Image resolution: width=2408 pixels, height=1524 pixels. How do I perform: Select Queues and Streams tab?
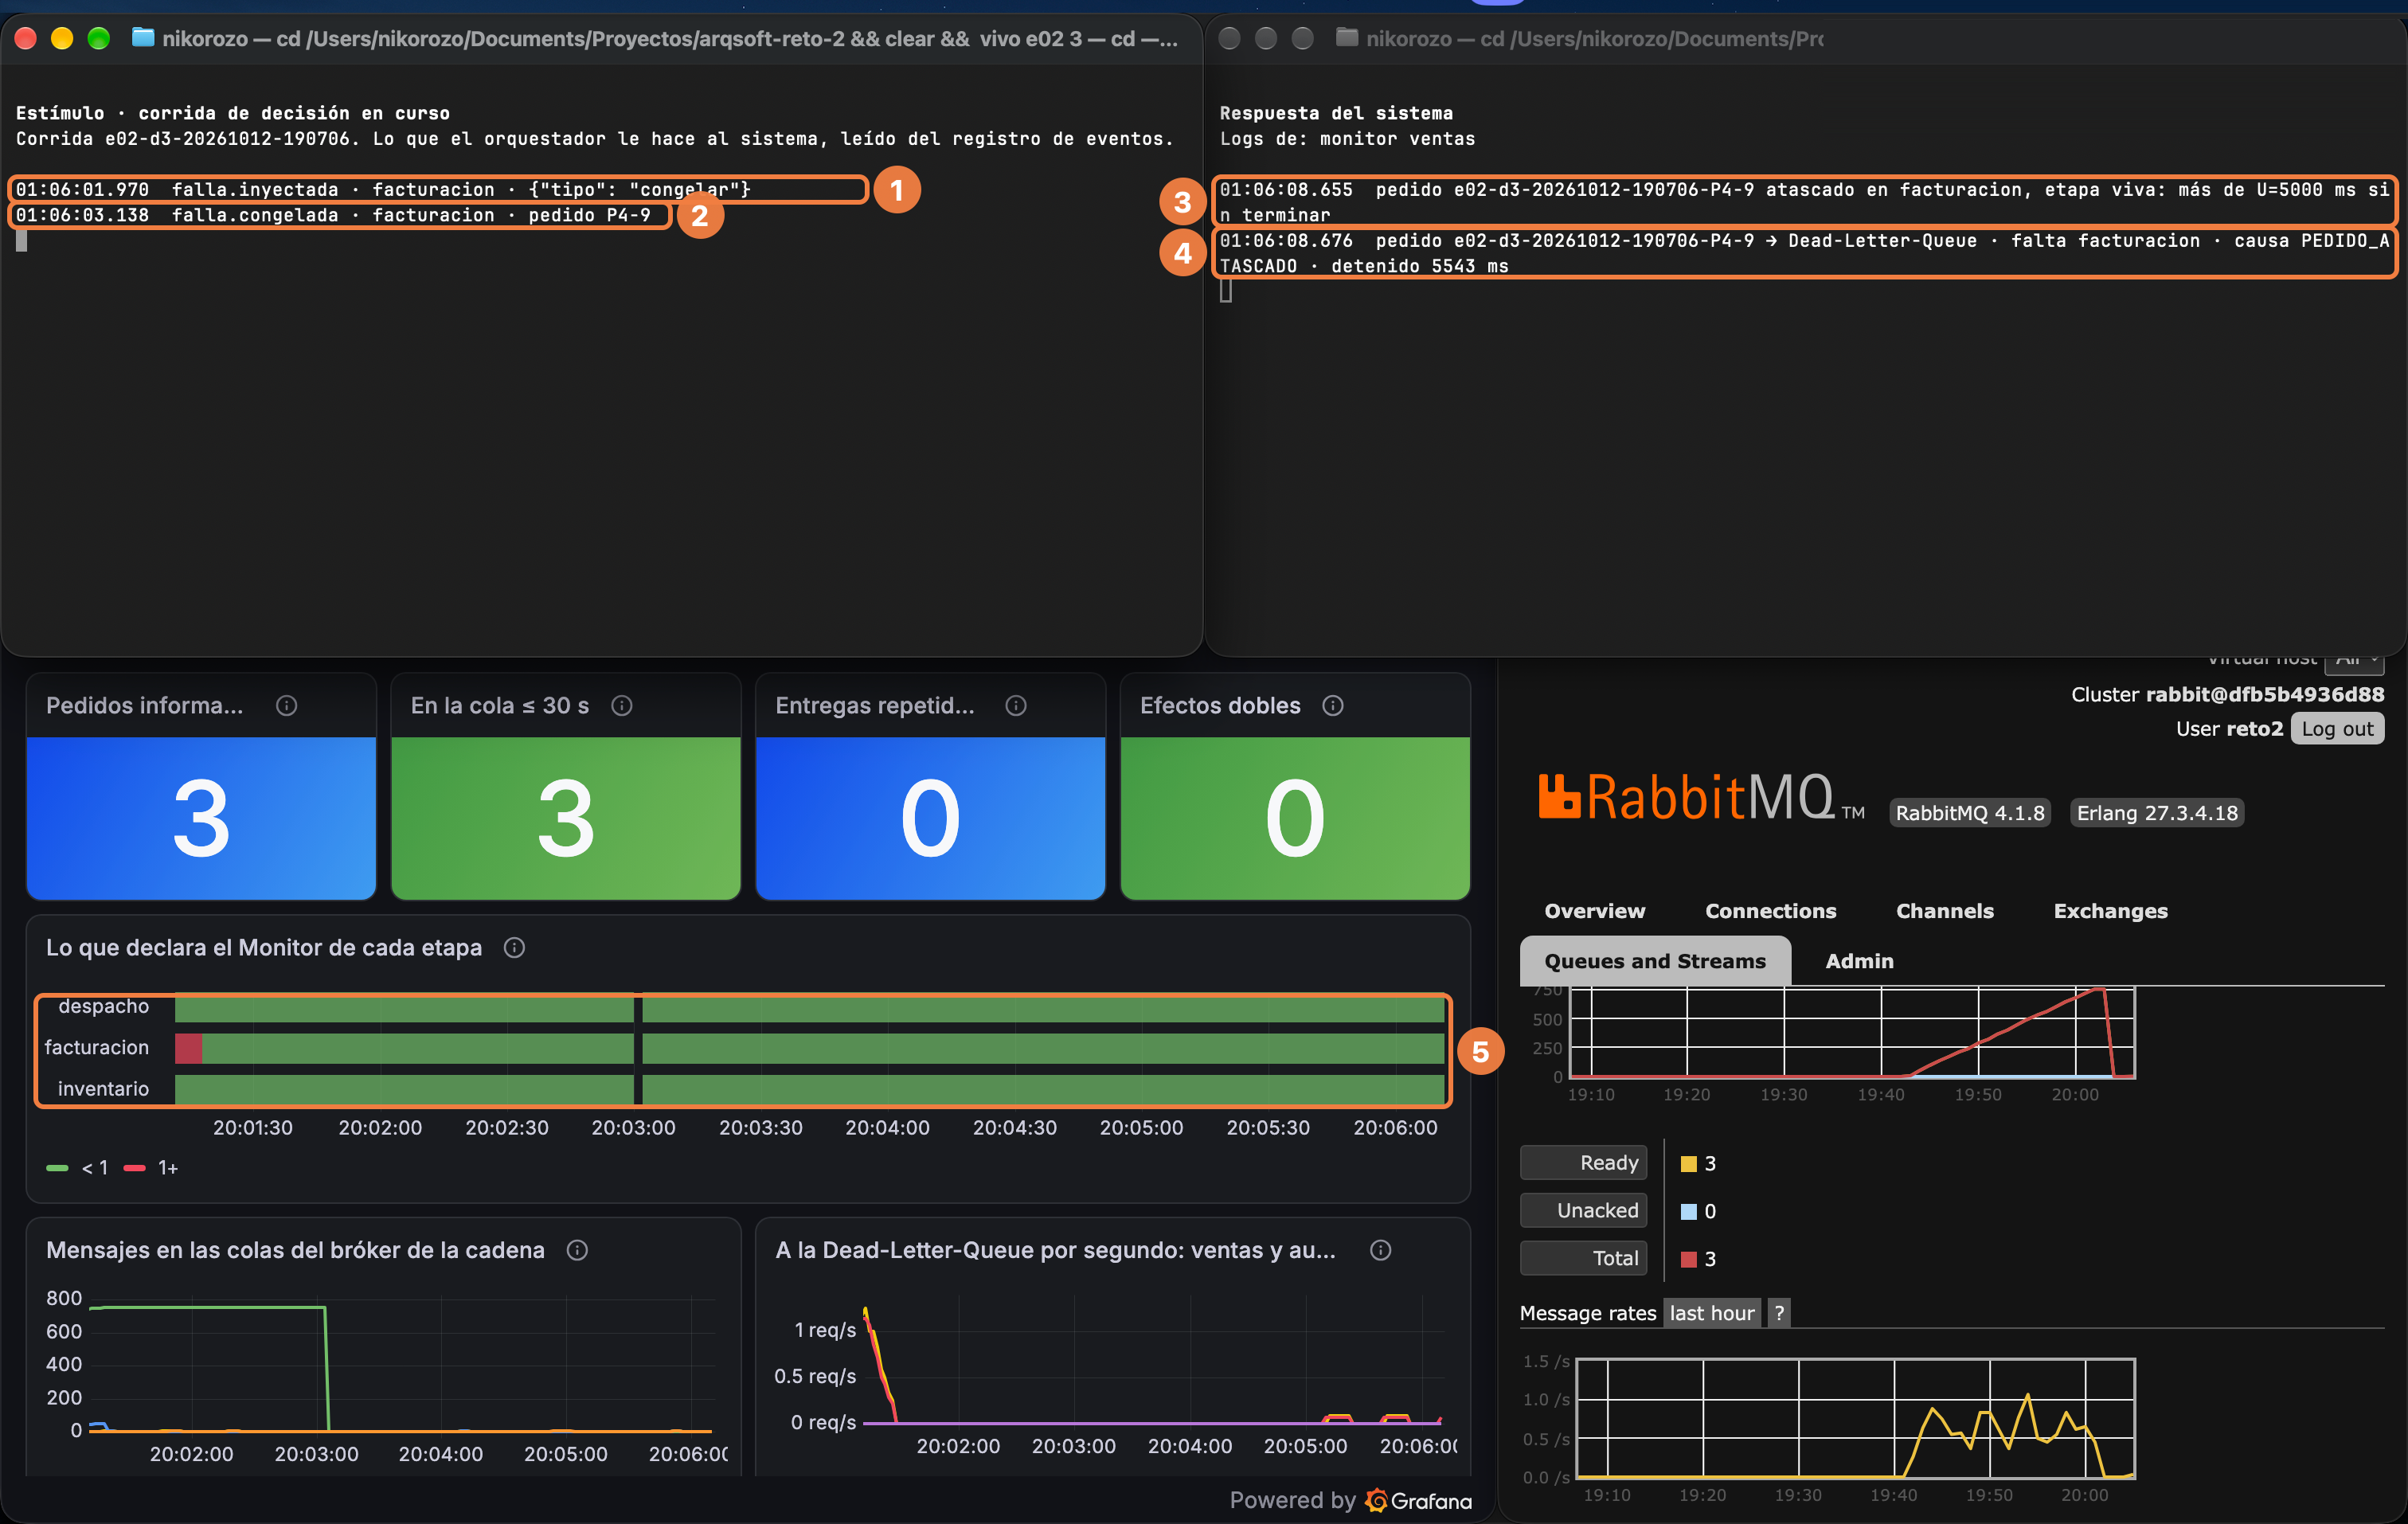click(x=1655, y=961)
